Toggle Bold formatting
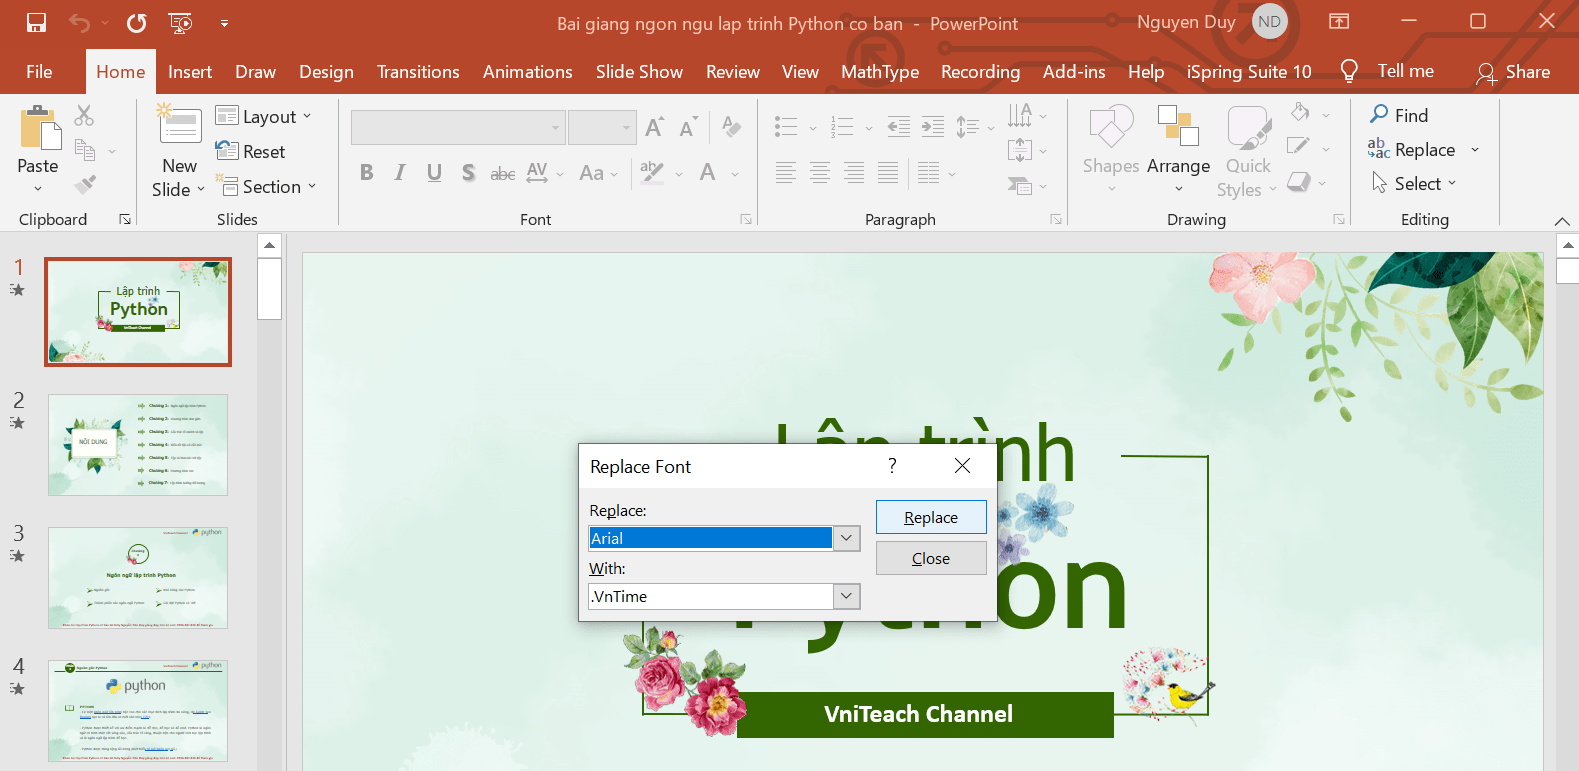The image size is (1579, 771). [x=367, y=172]
